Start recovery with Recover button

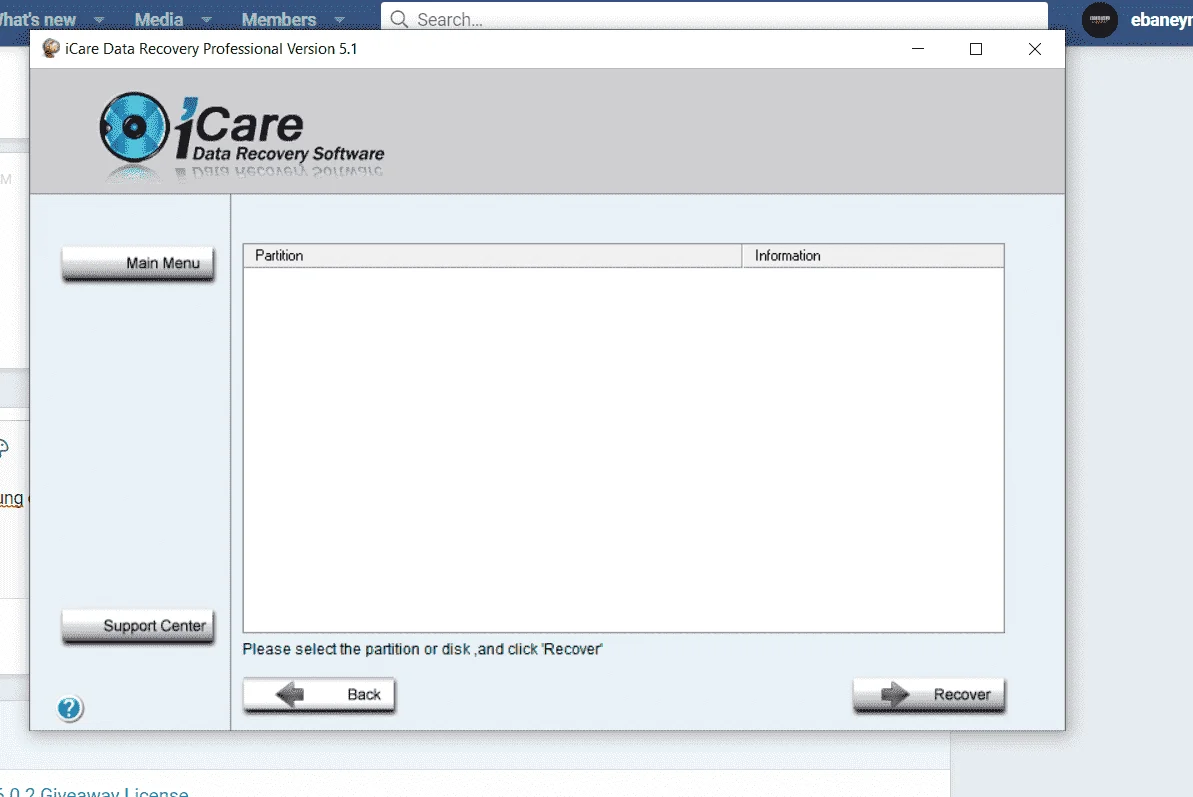click(x=929, y=694)
